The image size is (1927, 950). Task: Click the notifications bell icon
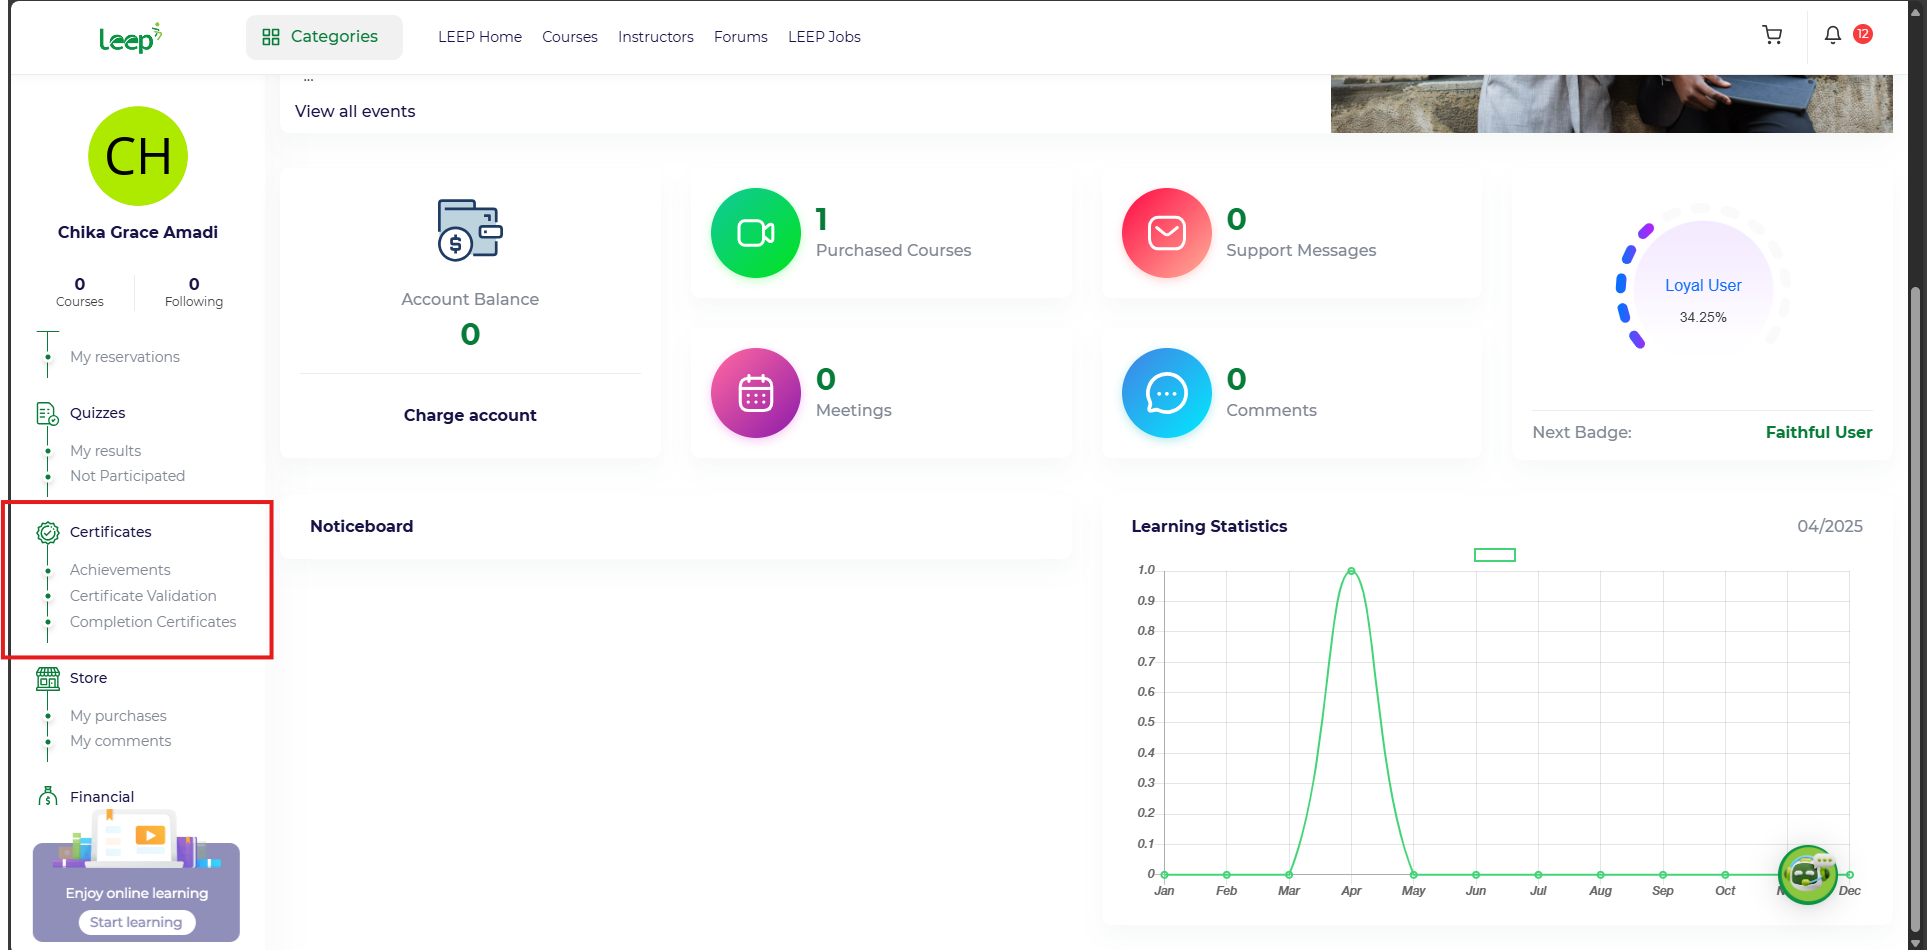pos(1832,36)
